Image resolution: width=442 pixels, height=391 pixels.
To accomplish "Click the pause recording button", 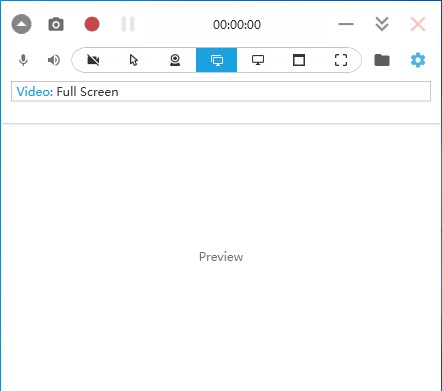I will [128, 24].
